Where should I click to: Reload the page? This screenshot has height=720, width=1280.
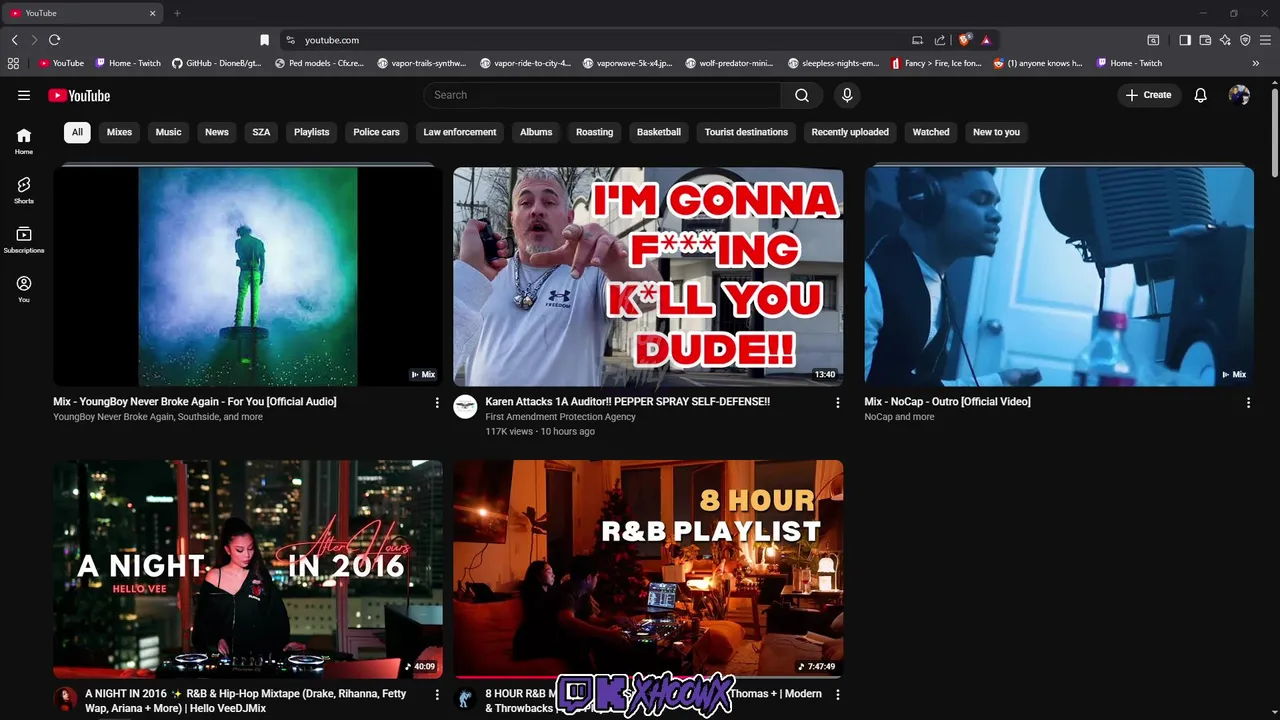[54, 40]
